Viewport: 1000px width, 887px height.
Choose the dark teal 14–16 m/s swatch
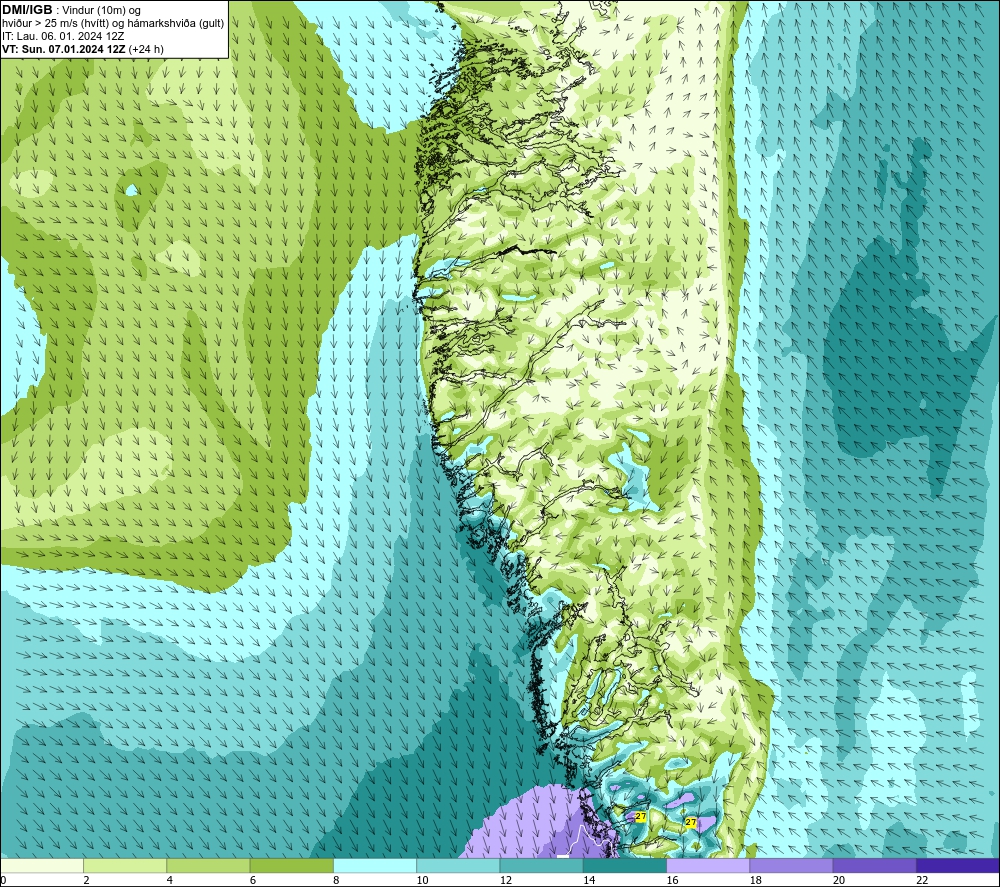click(x=625, y=865)
